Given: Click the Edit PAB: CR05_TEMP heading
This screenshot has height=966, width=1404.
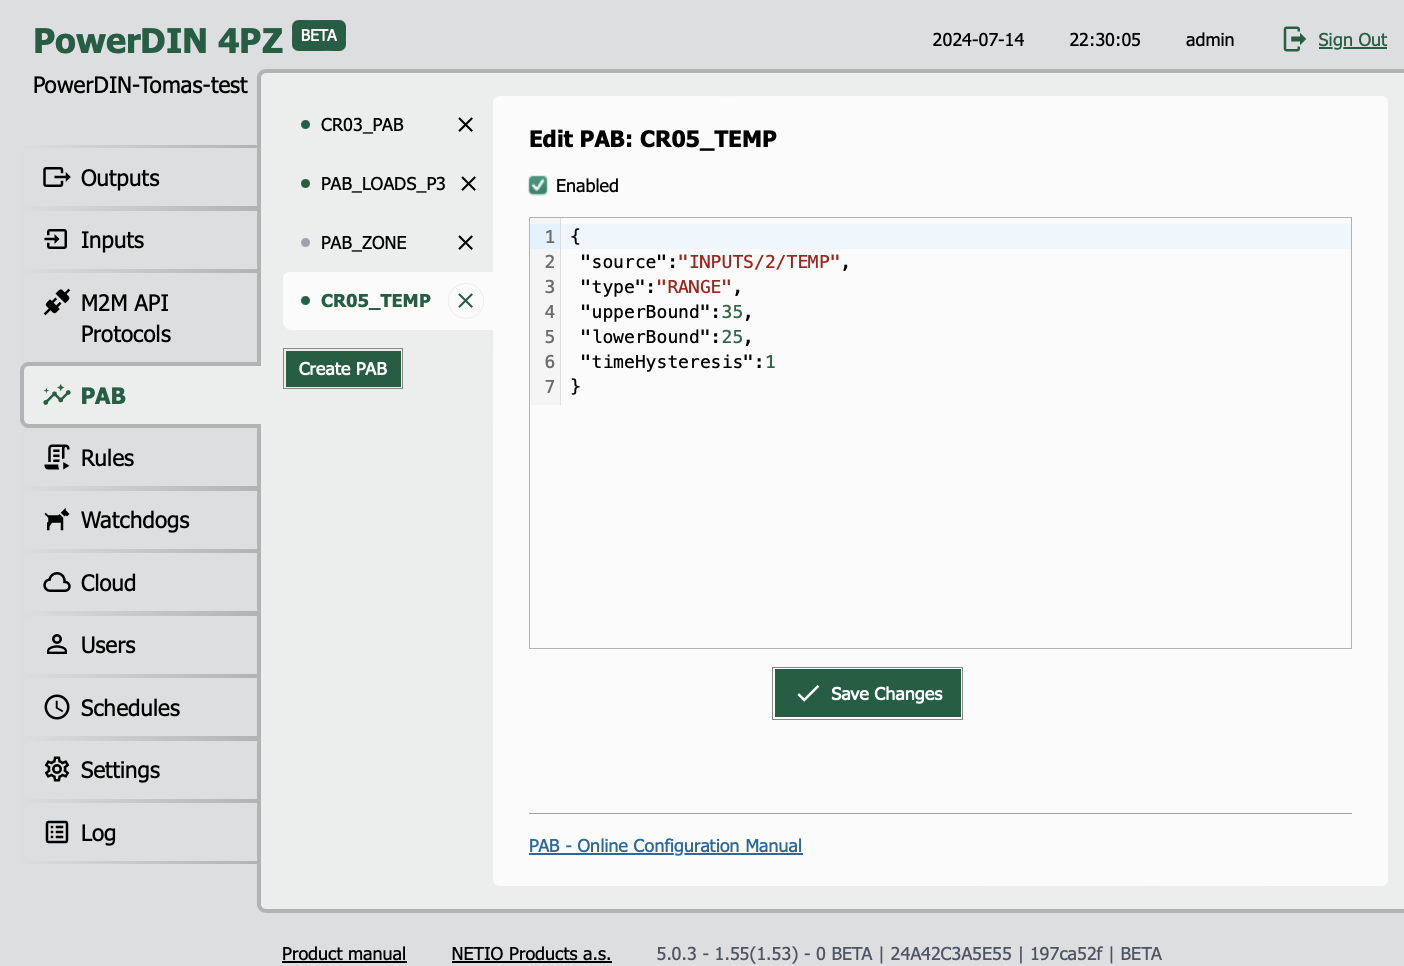Looking at the screenshot, I should point(653,139).
